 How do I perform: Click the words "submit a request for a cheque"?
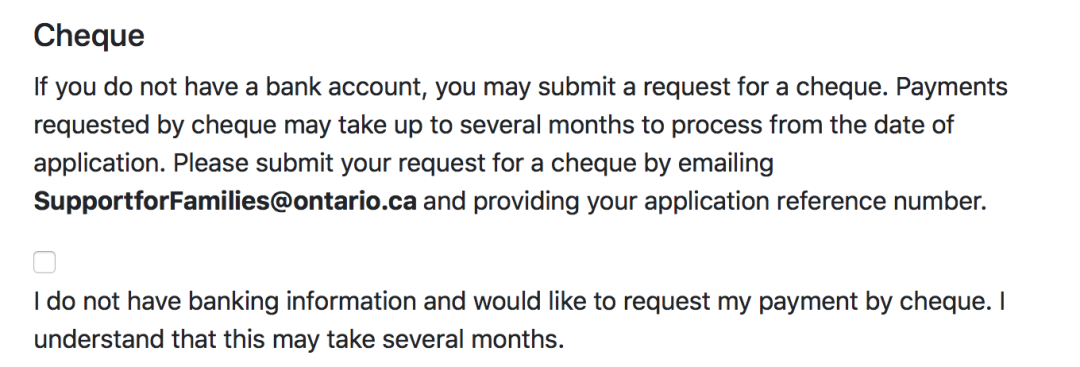(x=713, y=87)
